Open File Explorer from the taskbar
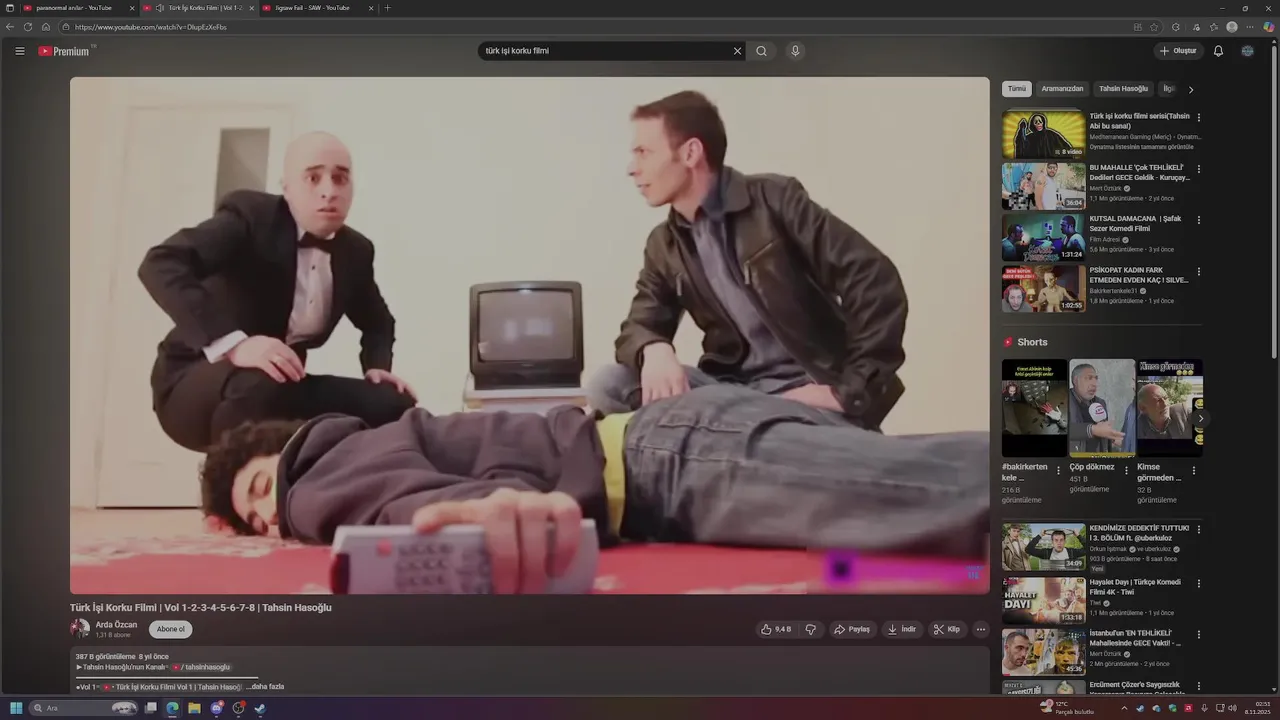 pyautogui.click(x=194, y=708)
